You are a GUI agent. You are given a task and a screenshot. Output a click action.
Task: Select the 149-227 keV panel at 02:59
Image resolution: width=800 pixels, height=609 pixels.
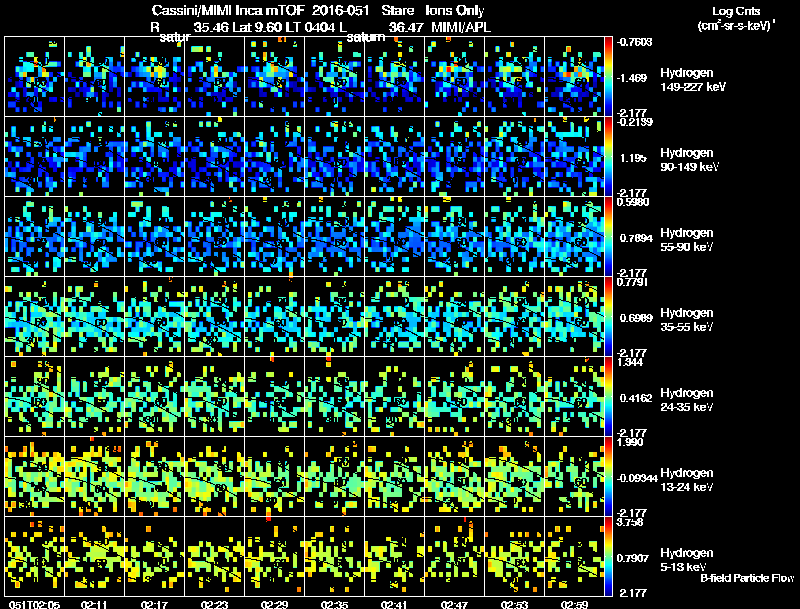[574, 77]
